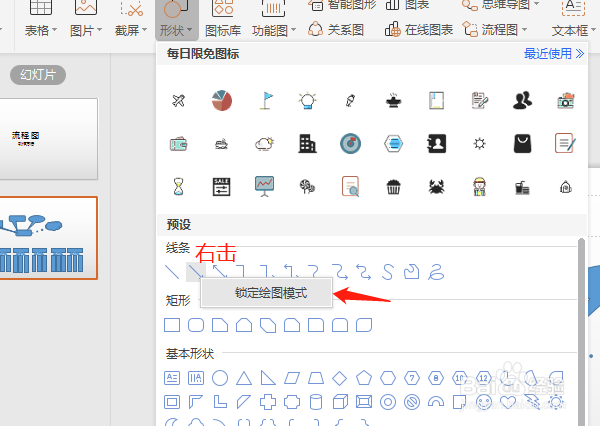600x426 pixels.
Task: Select the plain rectangle shape
Action: (x=172, y=325)
